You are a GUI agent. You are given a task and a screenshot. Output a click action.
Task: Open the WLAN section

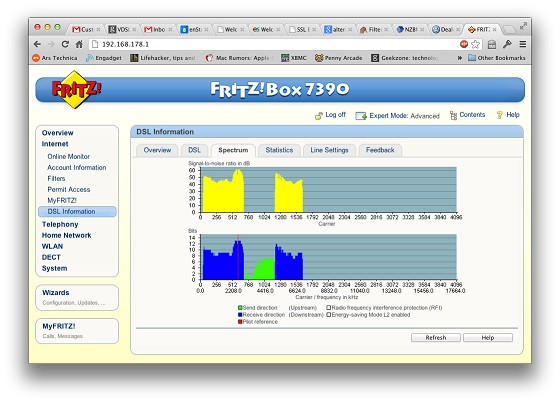(52, 247)
